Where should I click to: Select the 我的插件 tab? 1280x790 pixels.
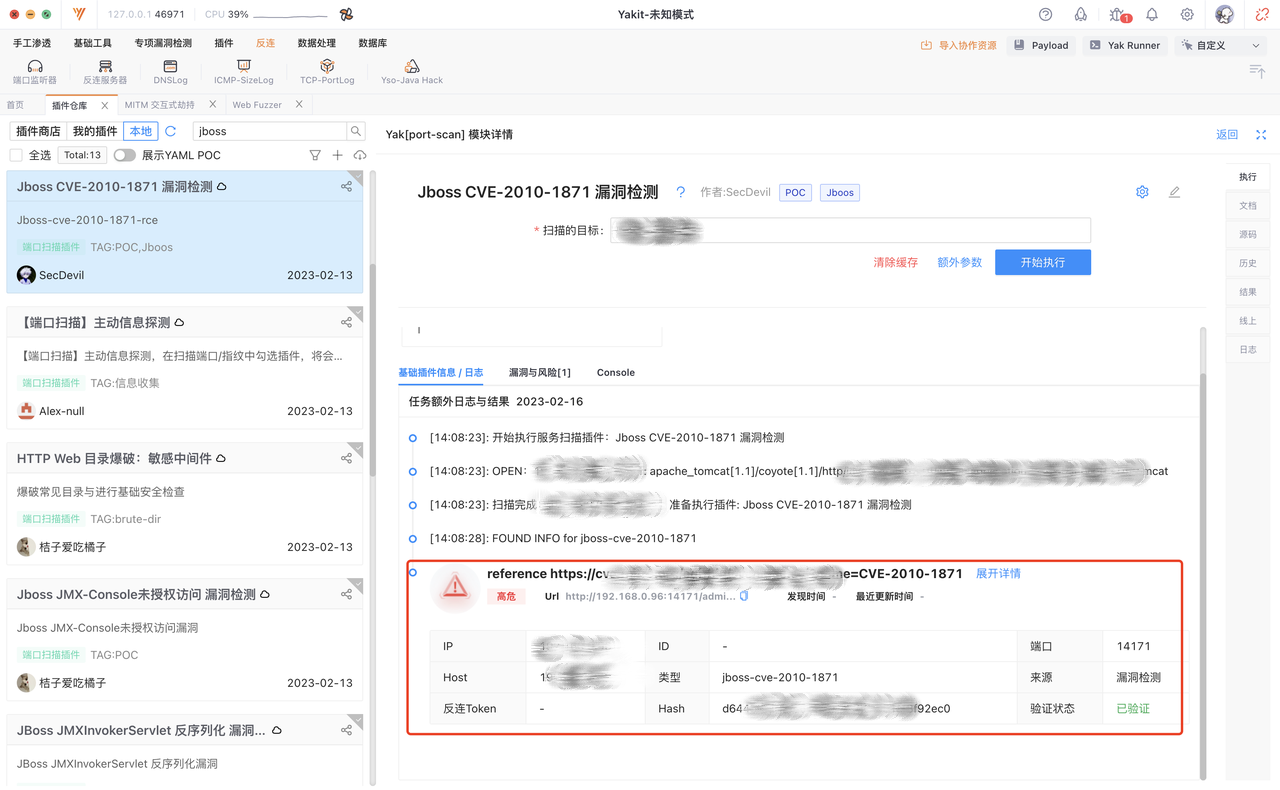click(95, 131)
